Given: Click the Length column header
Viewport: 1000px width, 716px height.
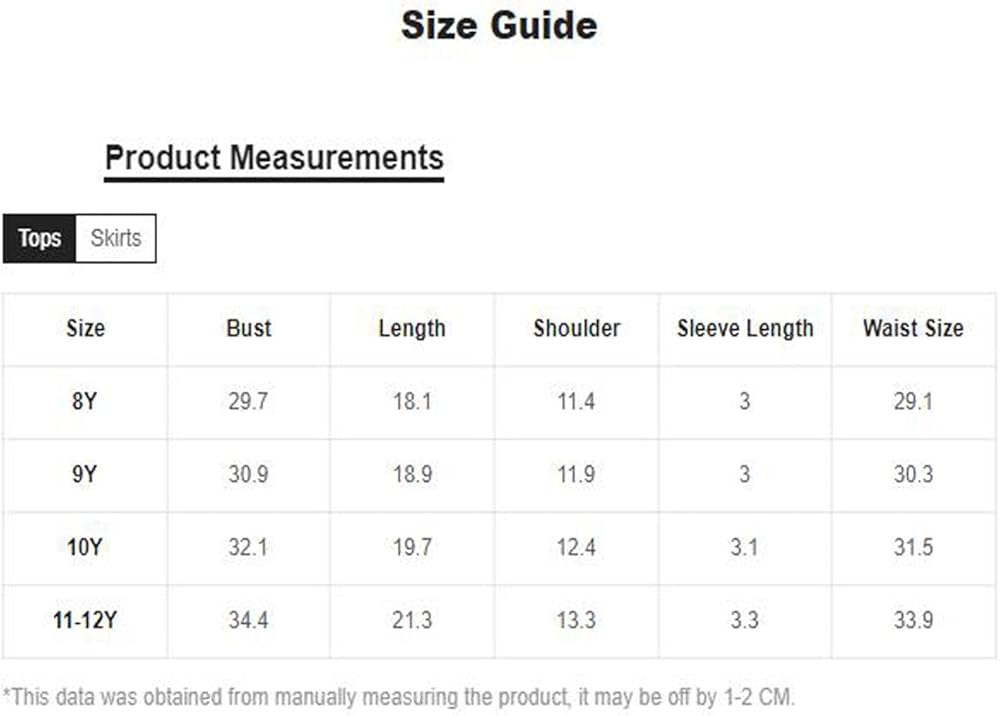Looking at the screenshot, I should pos(412,328).
